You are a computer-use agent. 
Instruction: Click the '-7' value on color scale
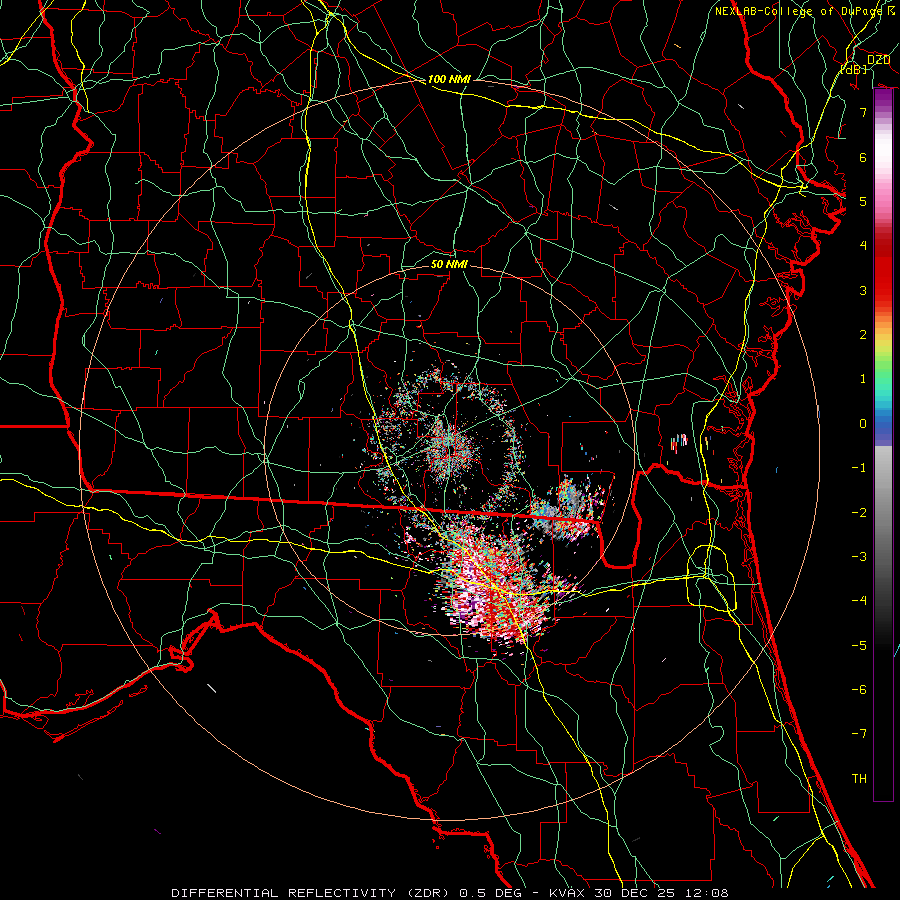[x=859, y=734]
